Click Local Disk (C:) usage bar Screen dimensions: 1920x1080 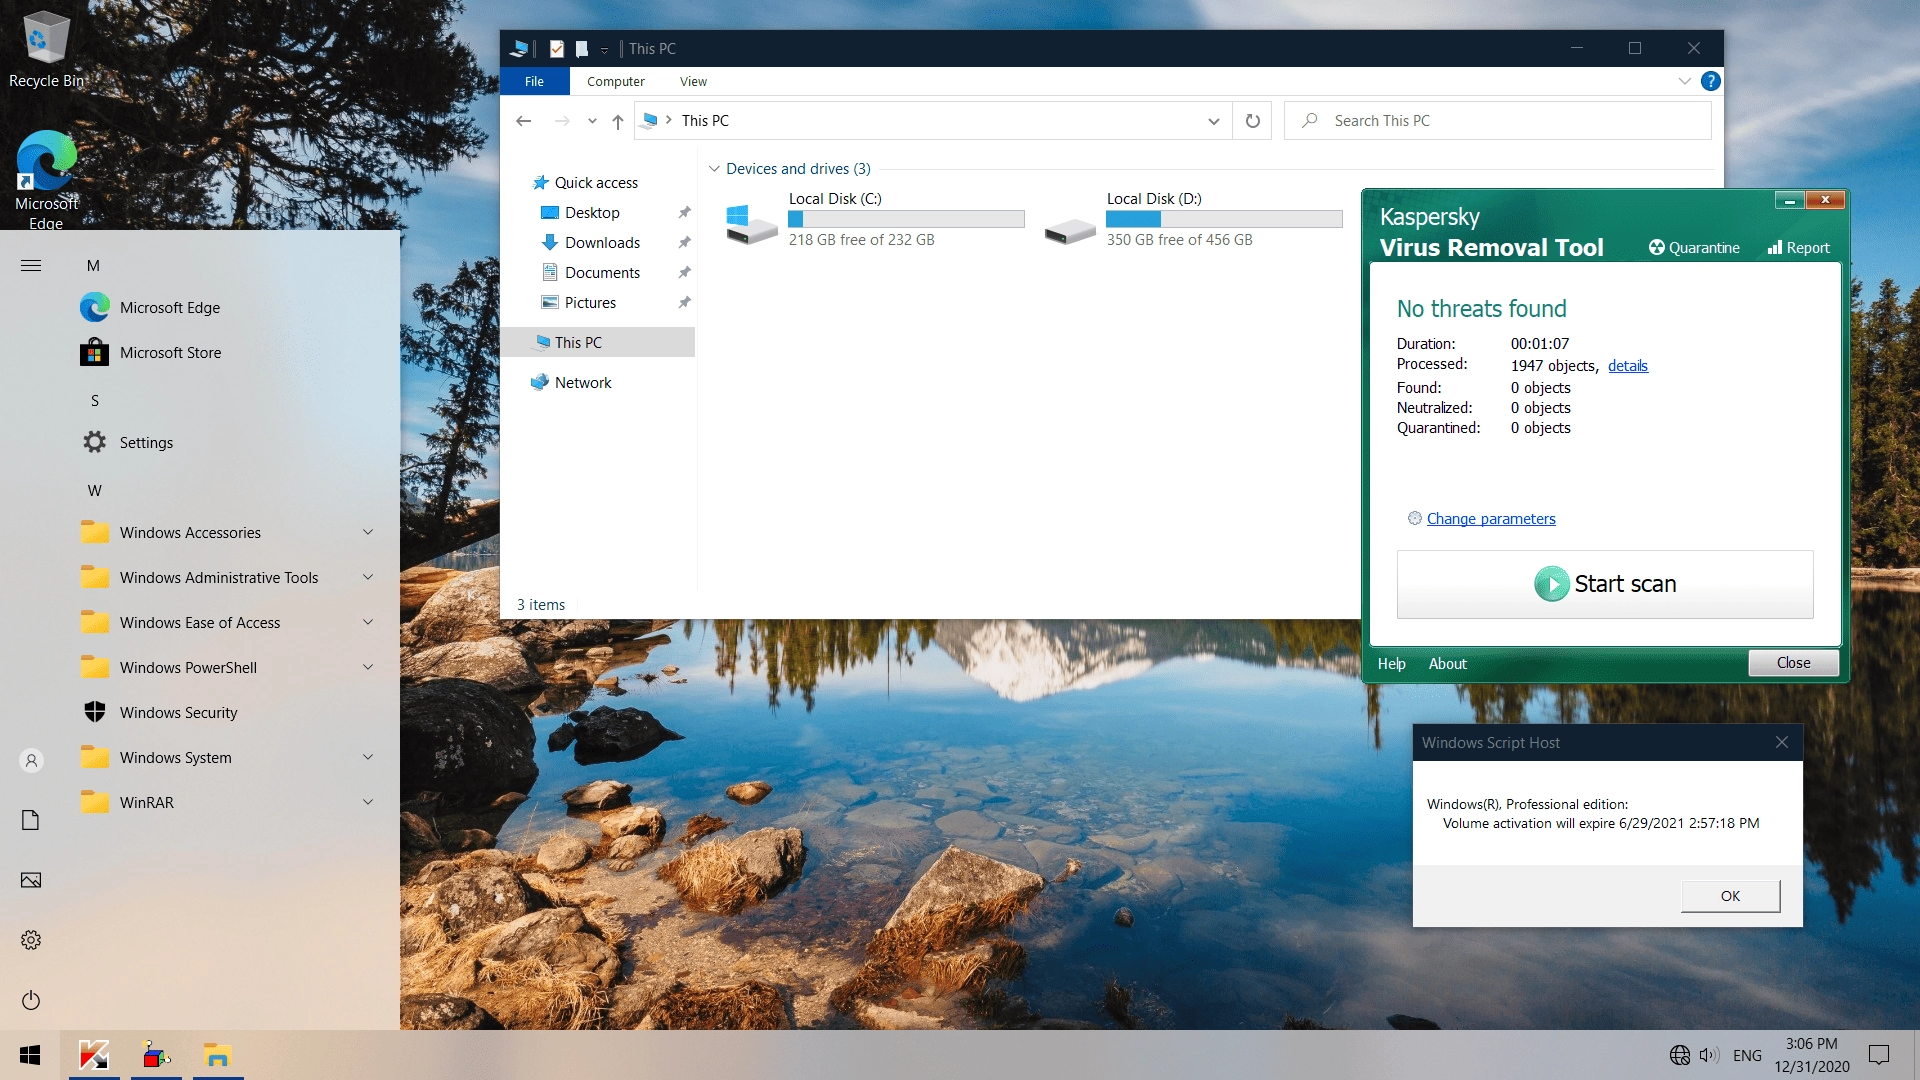(906, 219)
